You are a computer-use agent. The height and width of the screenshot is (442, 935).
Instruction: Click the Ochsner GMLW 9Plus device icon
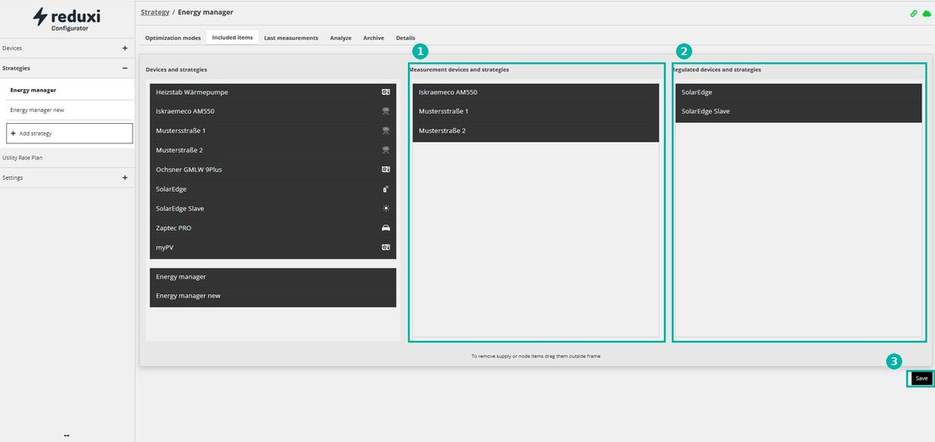(x=386, y=169)
